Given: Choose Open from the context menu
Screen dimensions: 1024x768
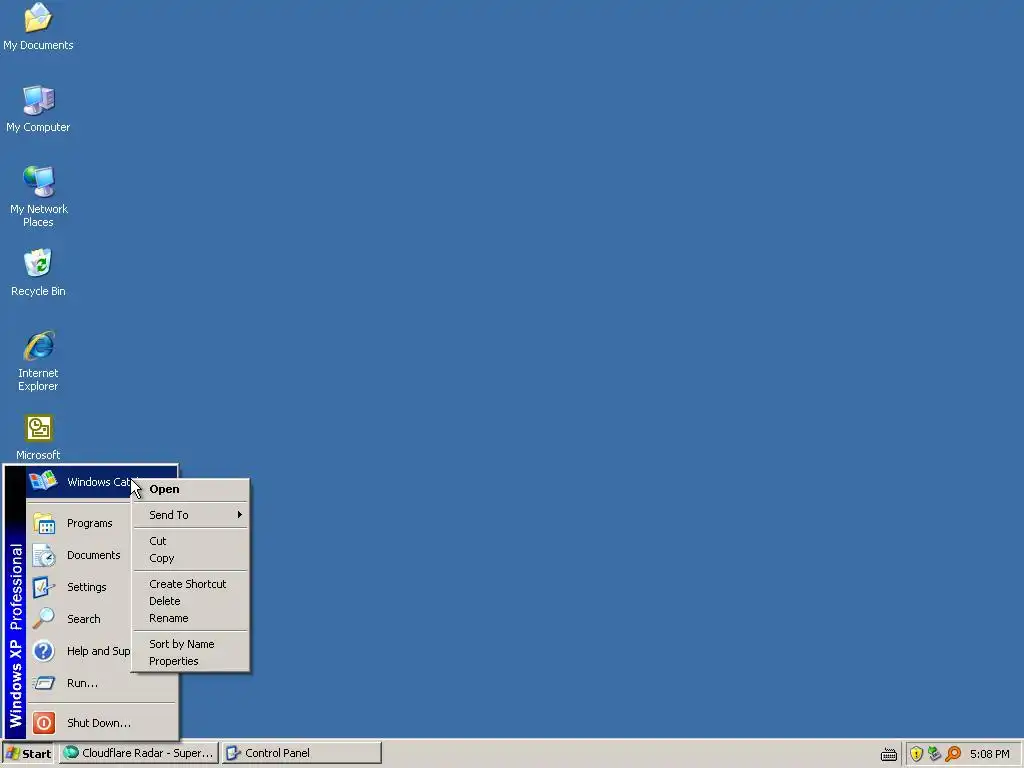Looking at the screenshot, I should click(x=191, y=489).
